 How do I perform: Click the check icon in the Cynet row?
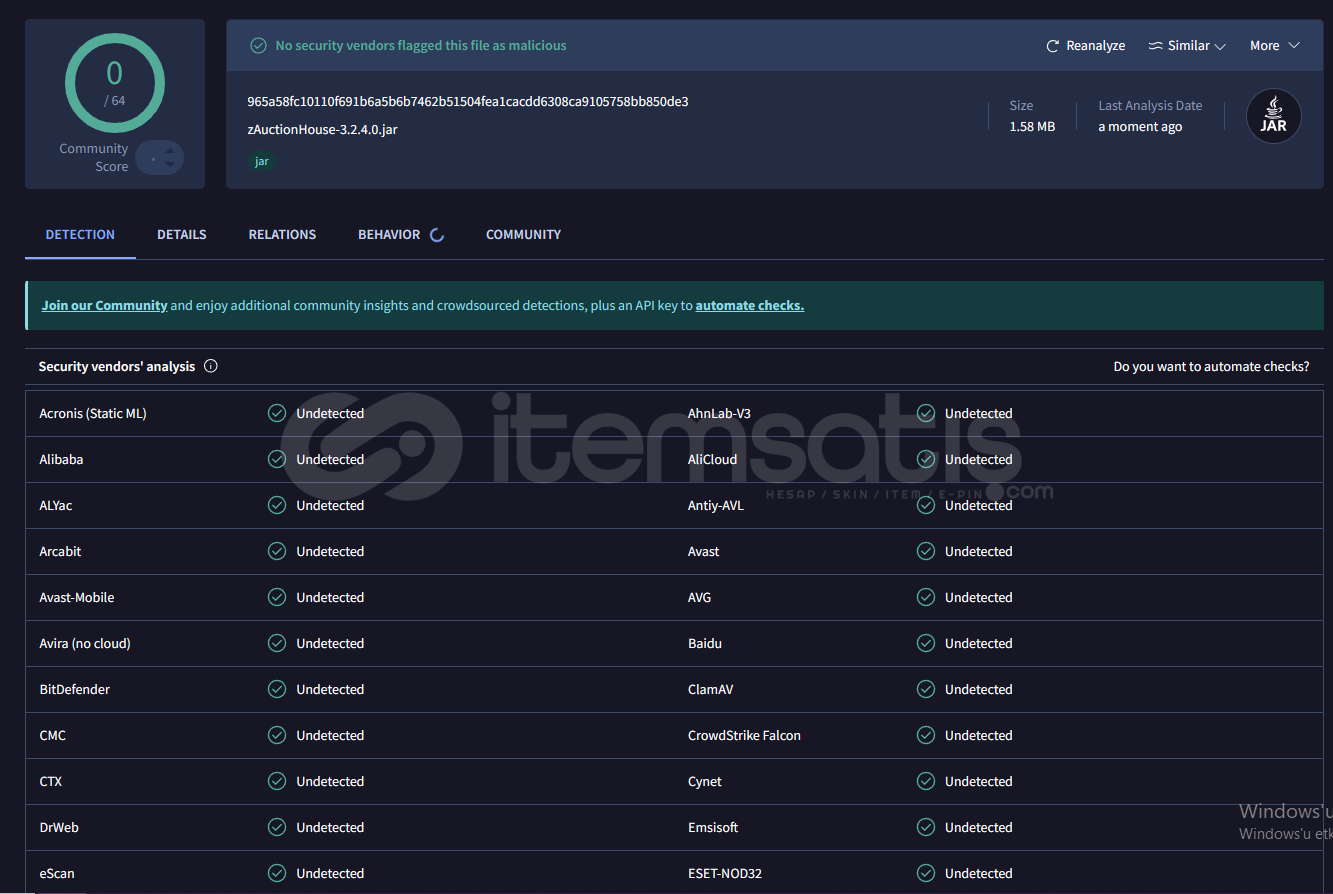(x=926, y=781)
